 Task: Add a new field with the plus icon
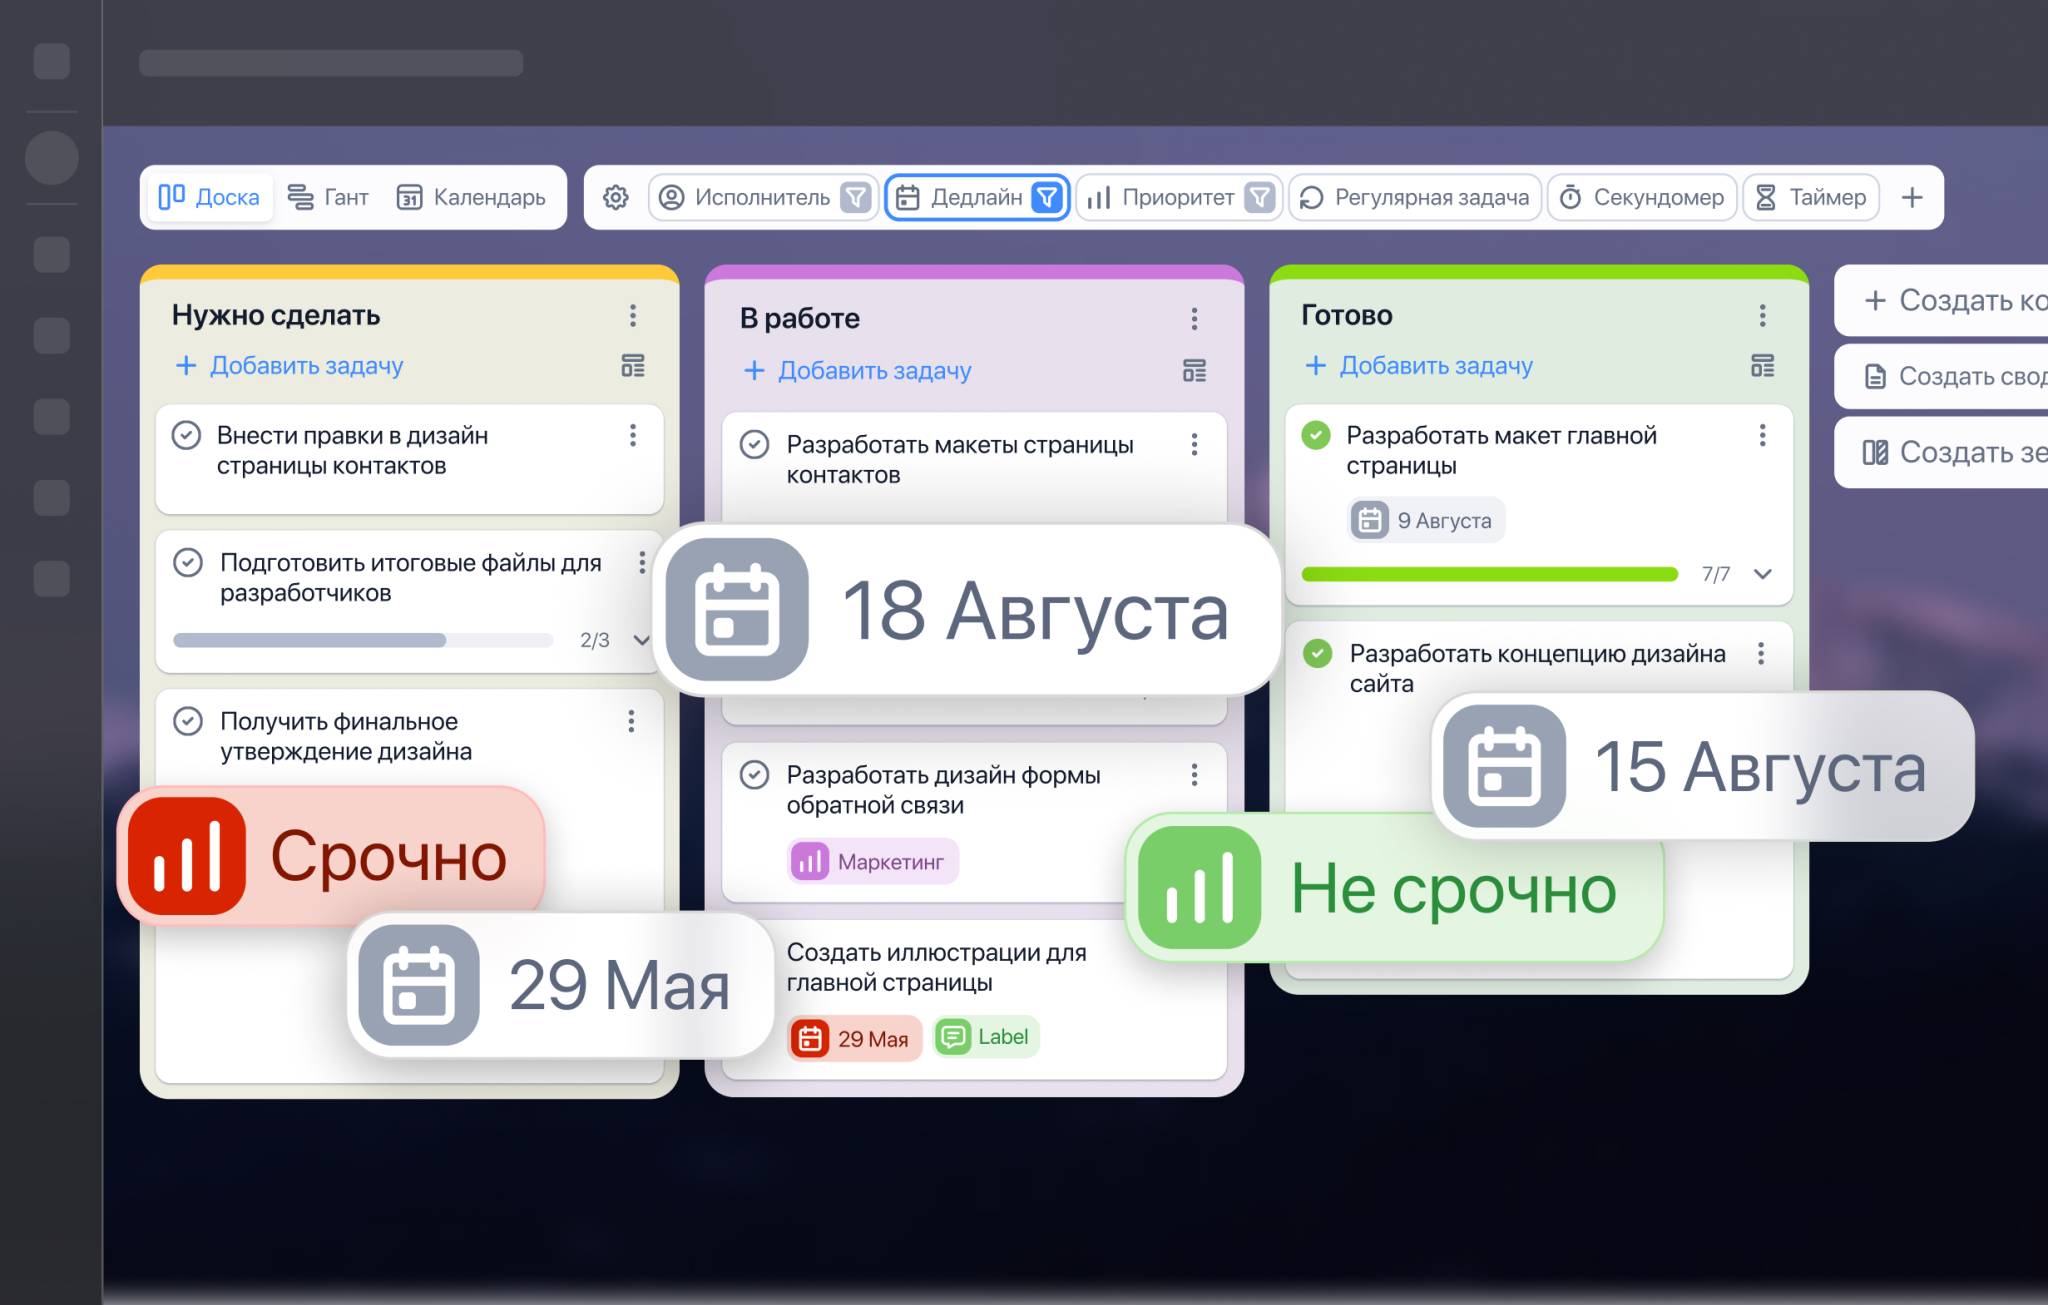[1911, 198]
